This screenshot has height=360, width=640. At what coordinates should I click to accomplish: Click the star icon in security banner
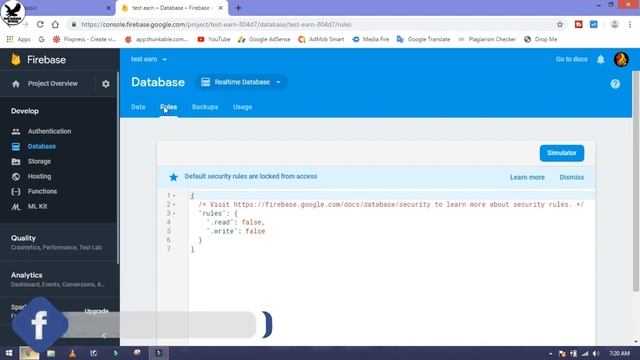173,177
